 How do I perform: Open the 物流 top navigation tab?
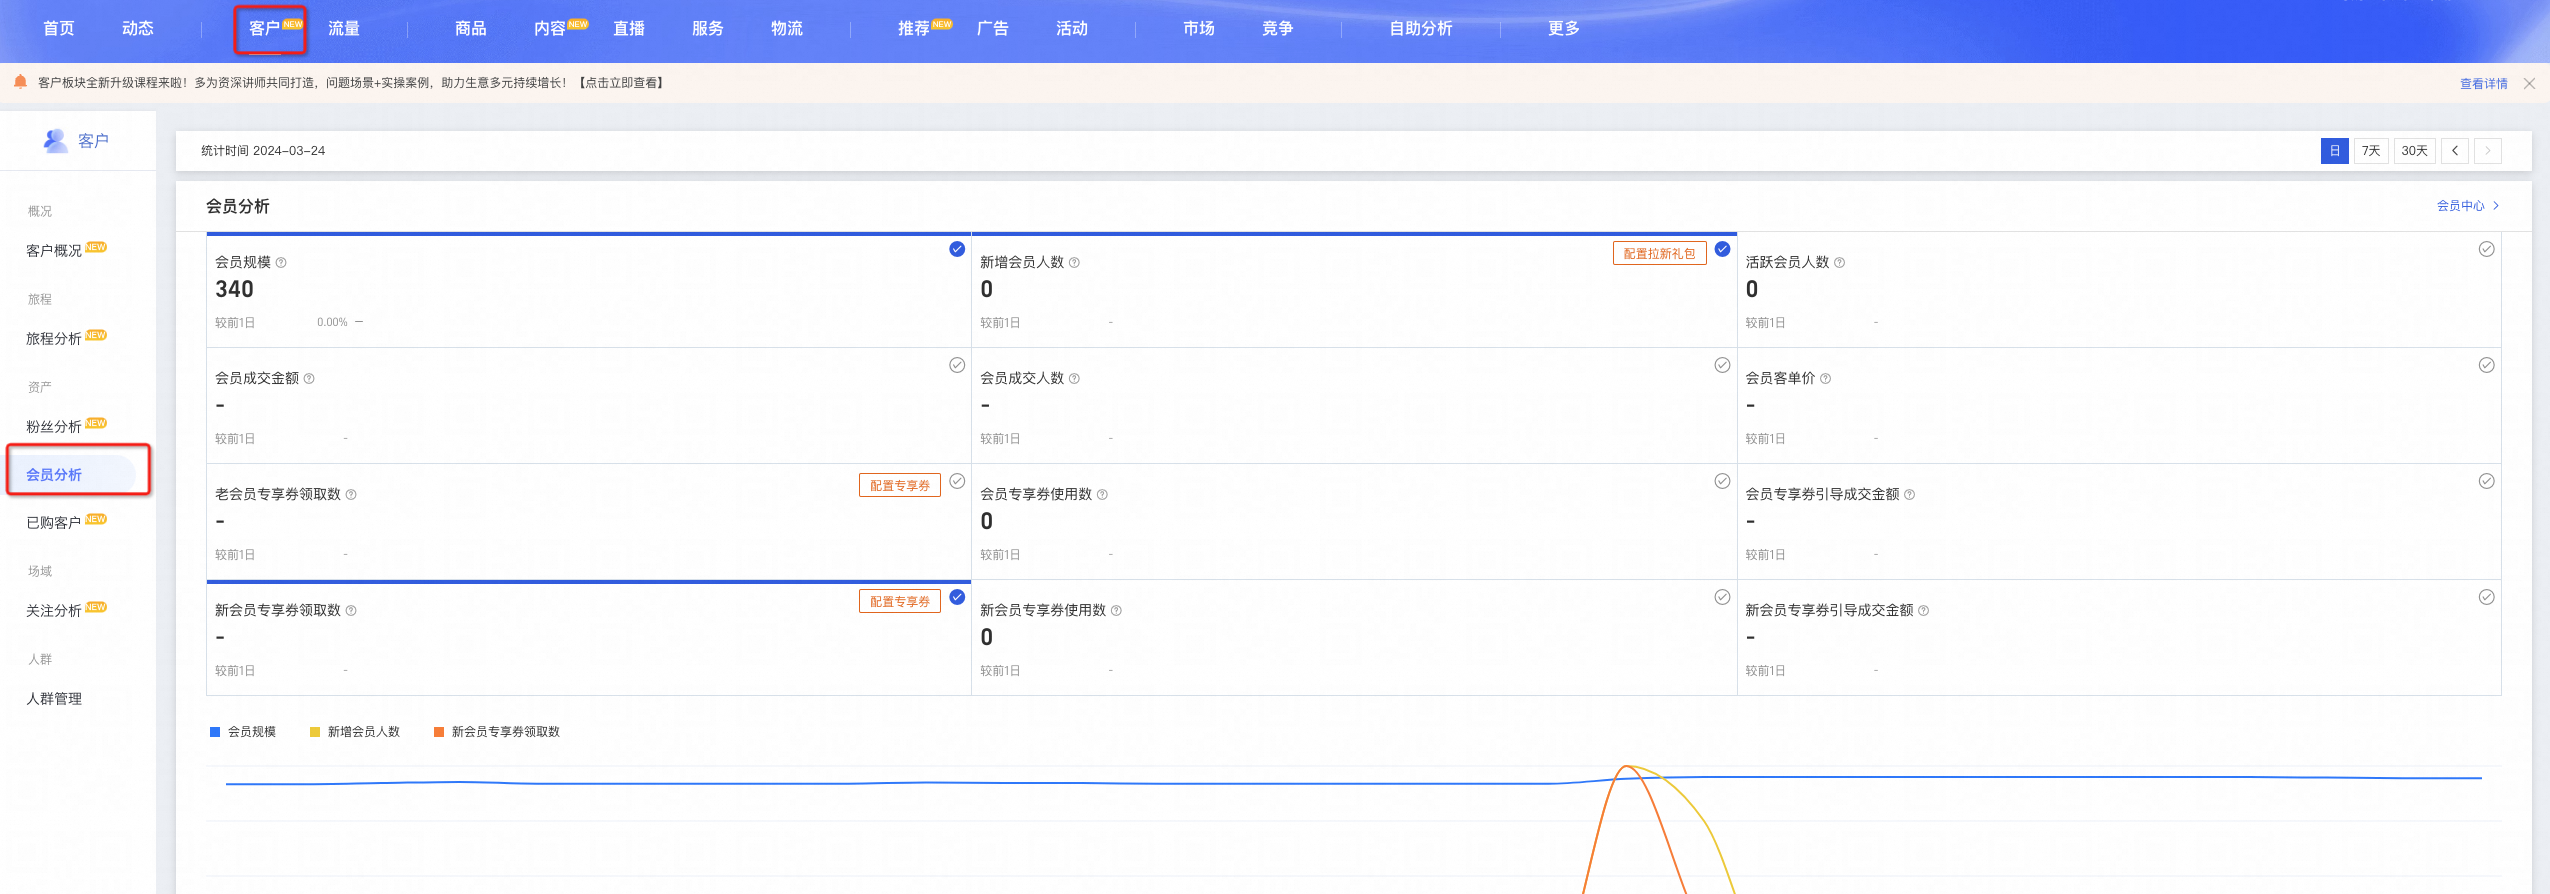click(787, 29)
